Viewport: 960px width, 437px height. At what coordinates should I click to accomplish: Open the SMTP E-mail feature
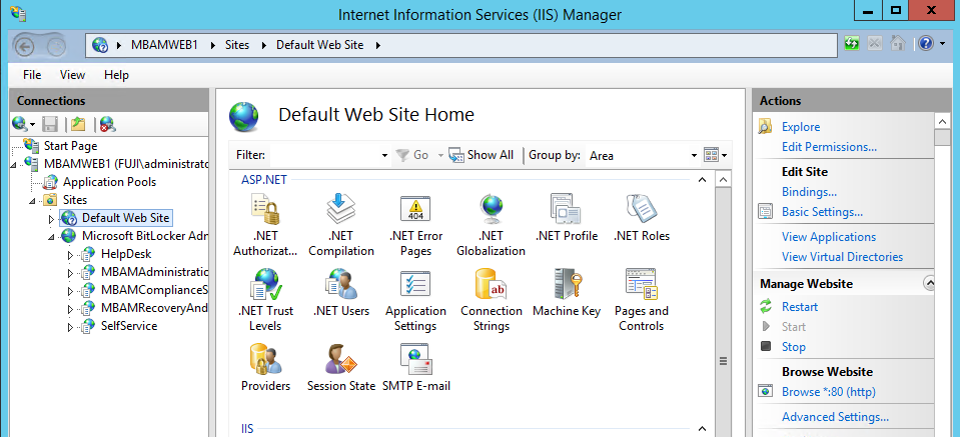pyautogui.click(x=416, y=368)
